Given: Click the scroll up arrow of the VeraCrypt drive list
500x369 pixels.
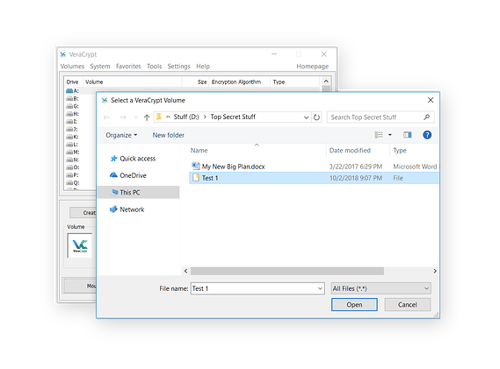Looking at the screenshot, I should coord(326,81).
